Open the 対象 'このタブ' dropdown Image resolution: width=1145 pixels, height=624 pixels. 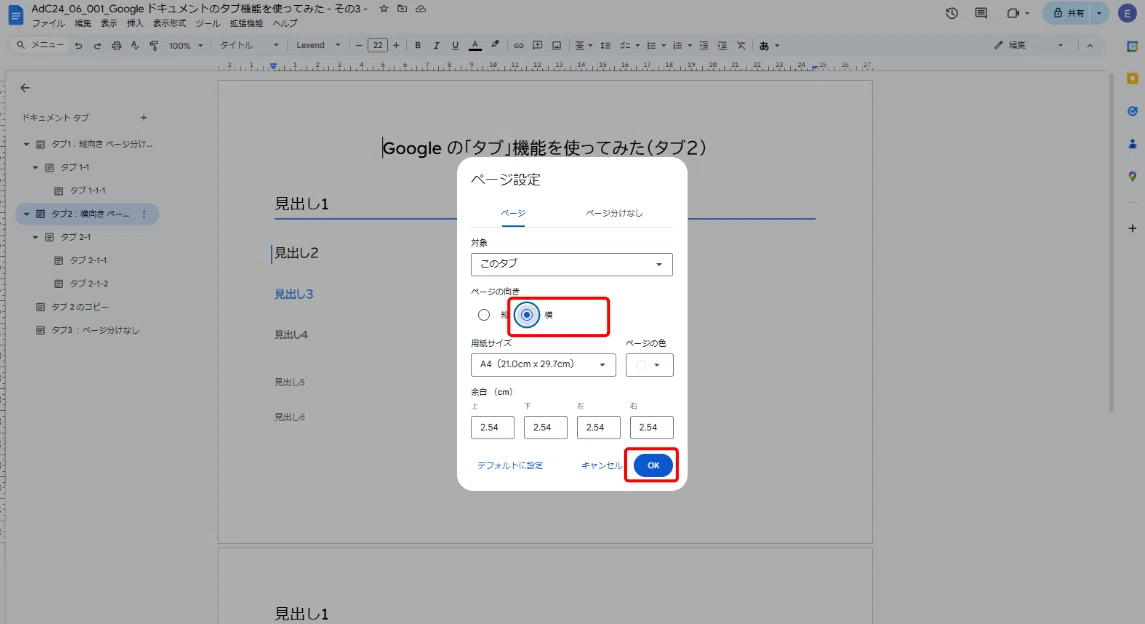(571, 264)
